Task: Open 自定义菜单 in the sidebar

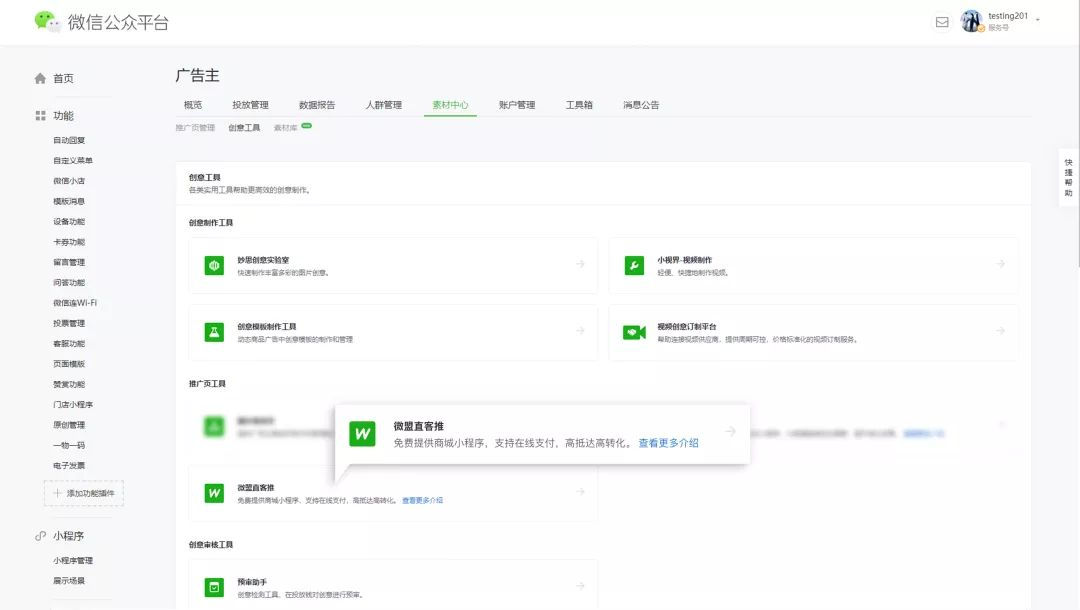Action: [73, 160]
